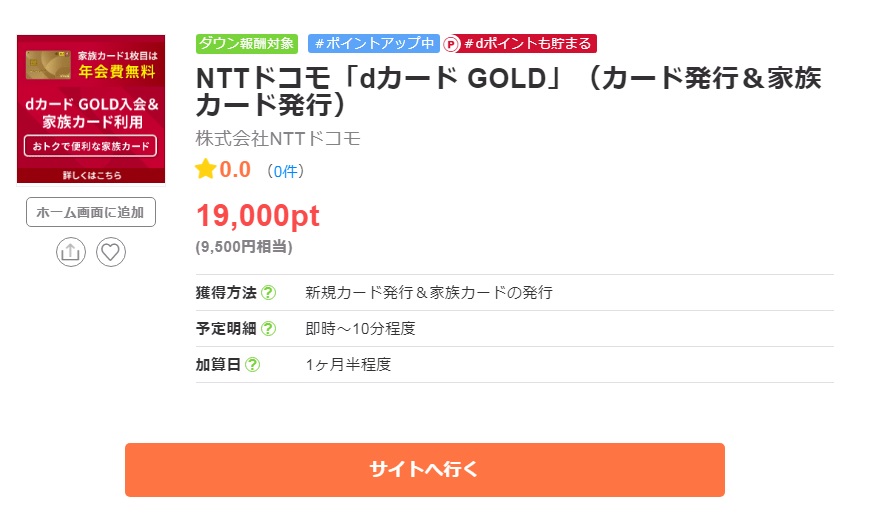Click the 19,000pt point value
Screen dimensions: 871x516
point(258,216)
